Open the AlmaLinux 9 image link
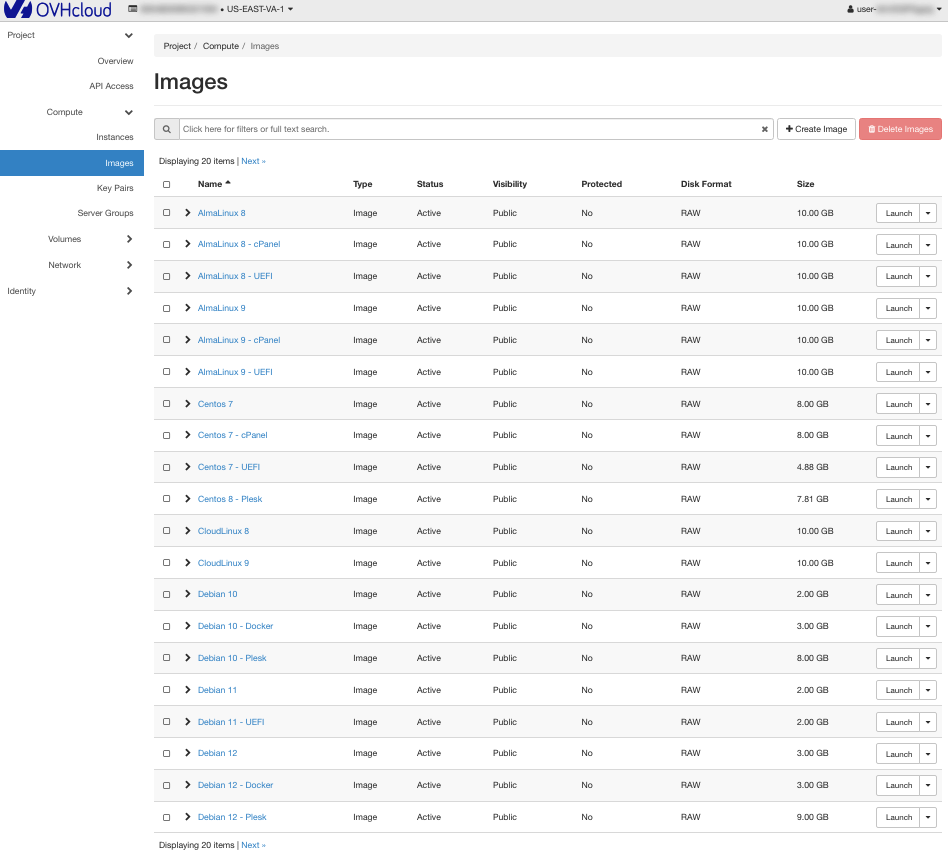The image size is (948, 858). [221, 308]
